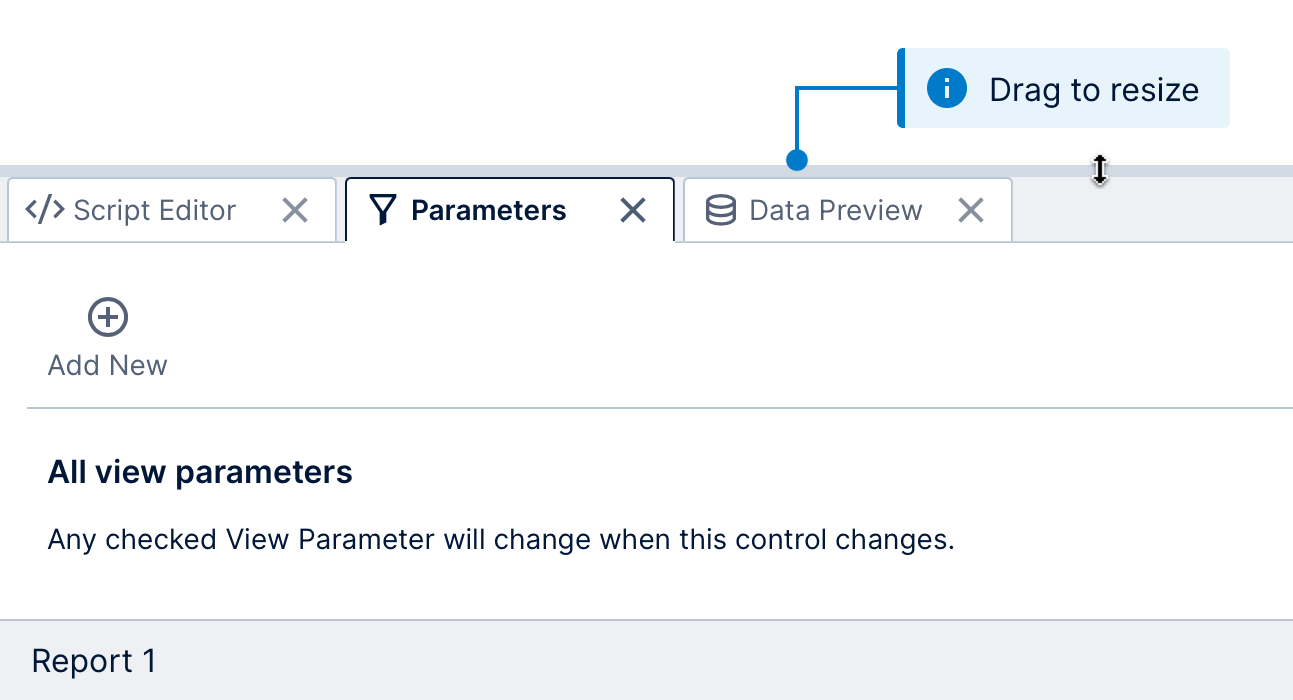The image size is (1293, 700).
Task: Click the empty tab strip right of Data Preview
Action: click(x=1150, y=212)
